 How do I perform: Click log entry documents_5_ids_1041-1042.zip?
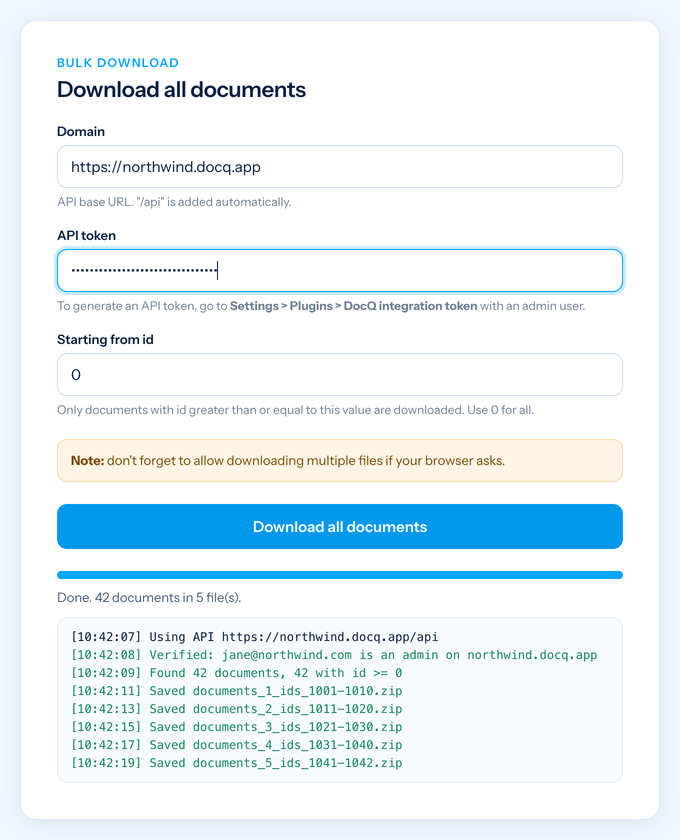236,763
